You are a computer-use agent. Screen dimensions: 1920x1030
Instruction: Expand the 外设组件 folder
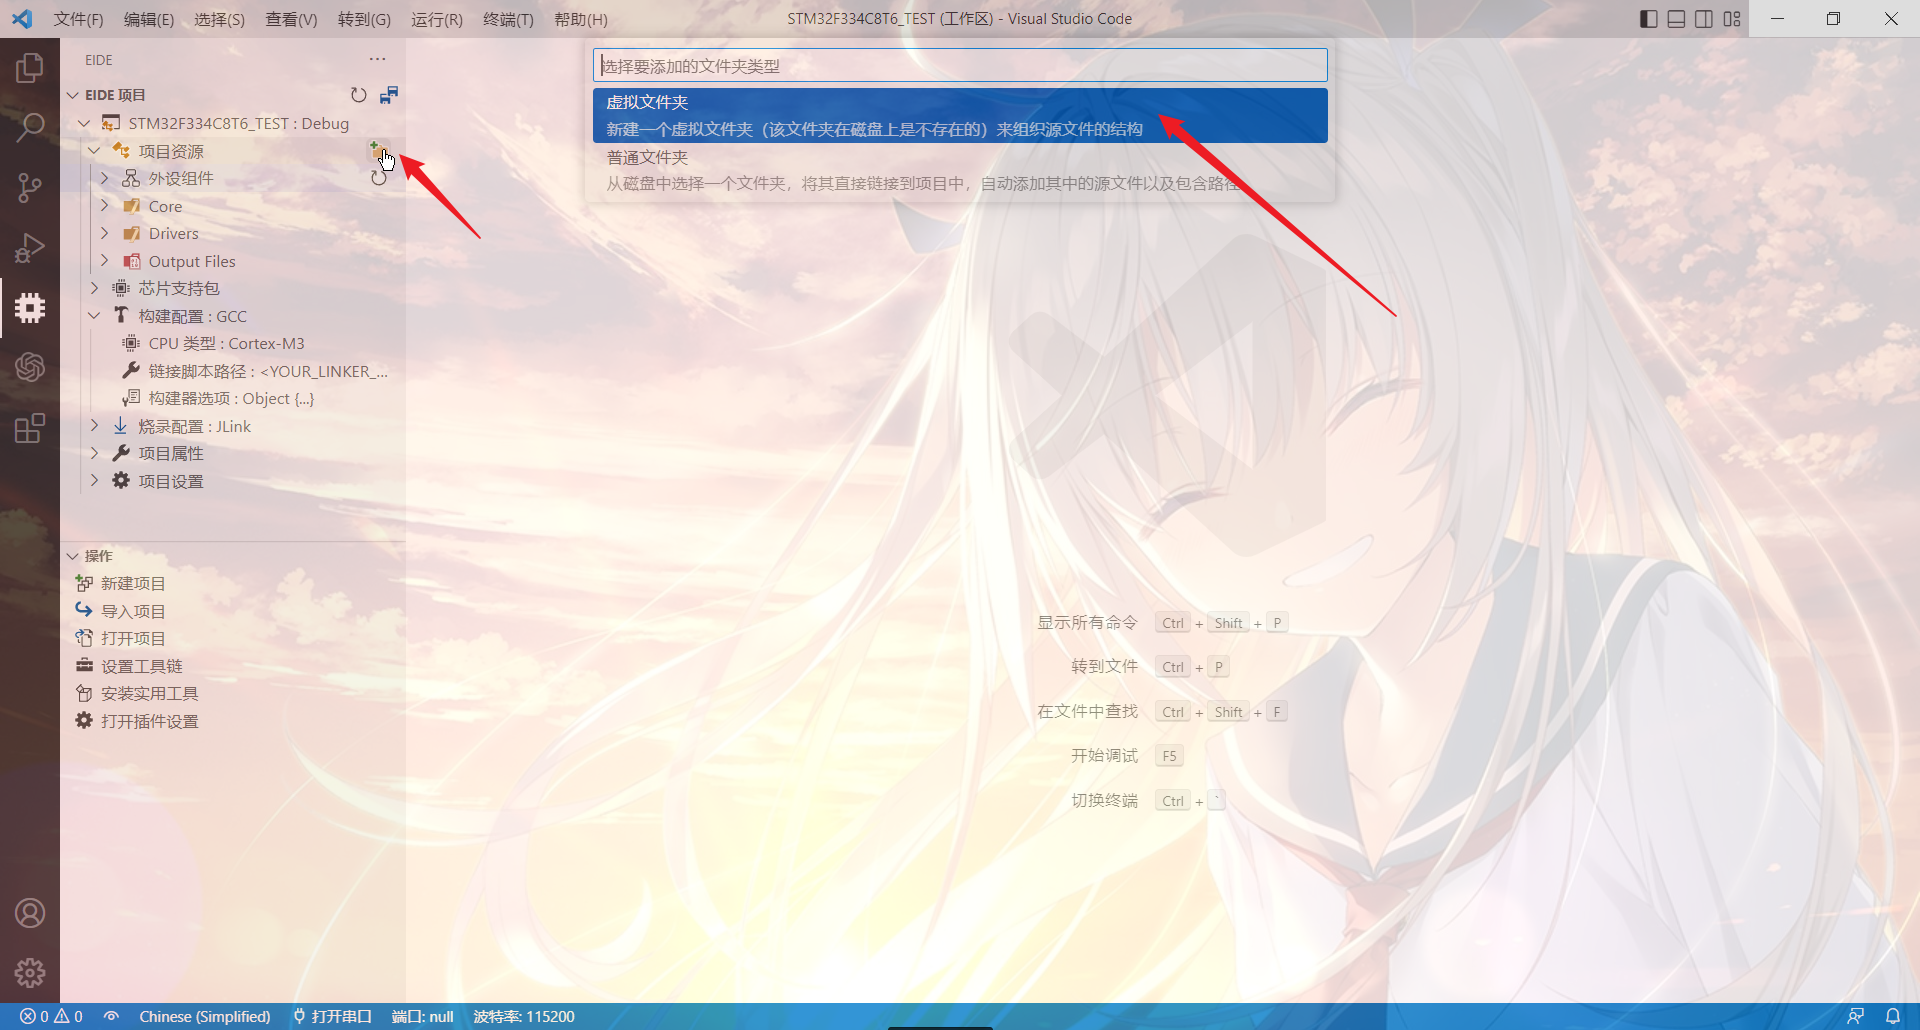pos(104,178)
